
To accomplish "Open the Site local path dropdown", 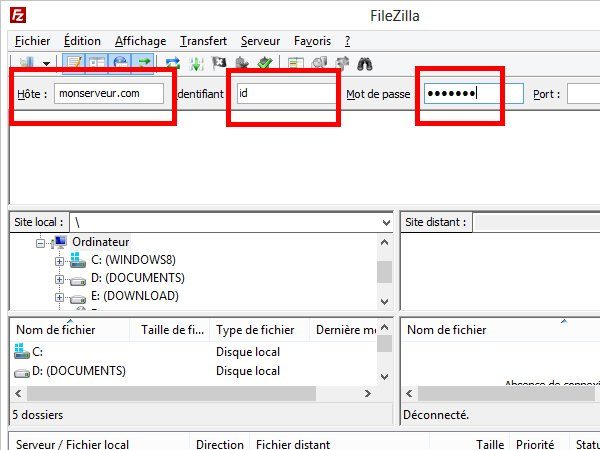I will point(386,223).
